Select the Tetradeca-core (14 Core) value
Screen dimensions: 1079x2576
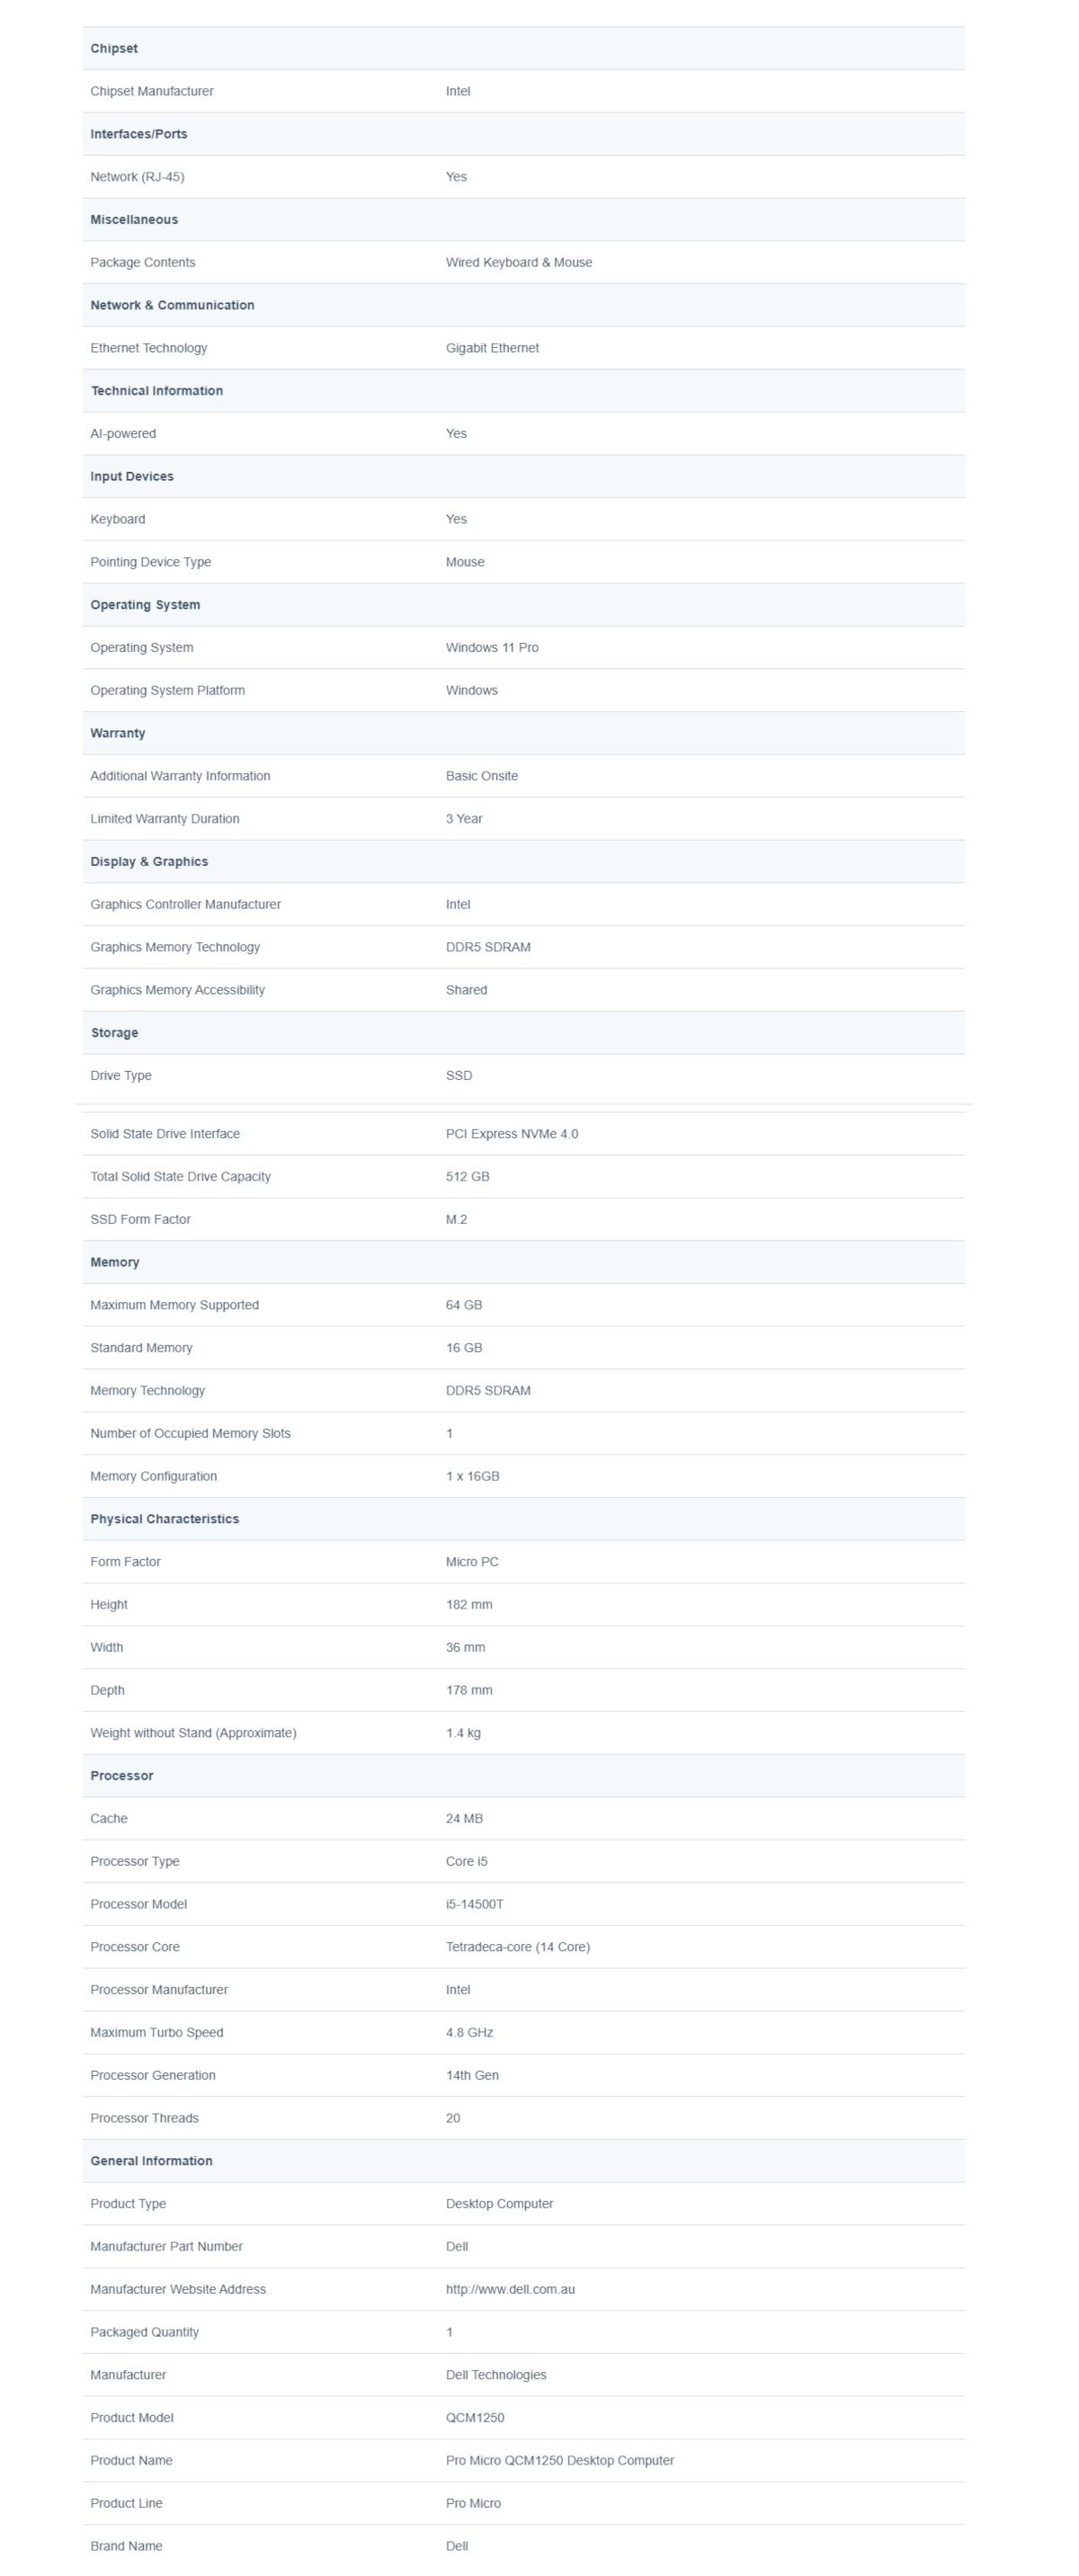518,1947
